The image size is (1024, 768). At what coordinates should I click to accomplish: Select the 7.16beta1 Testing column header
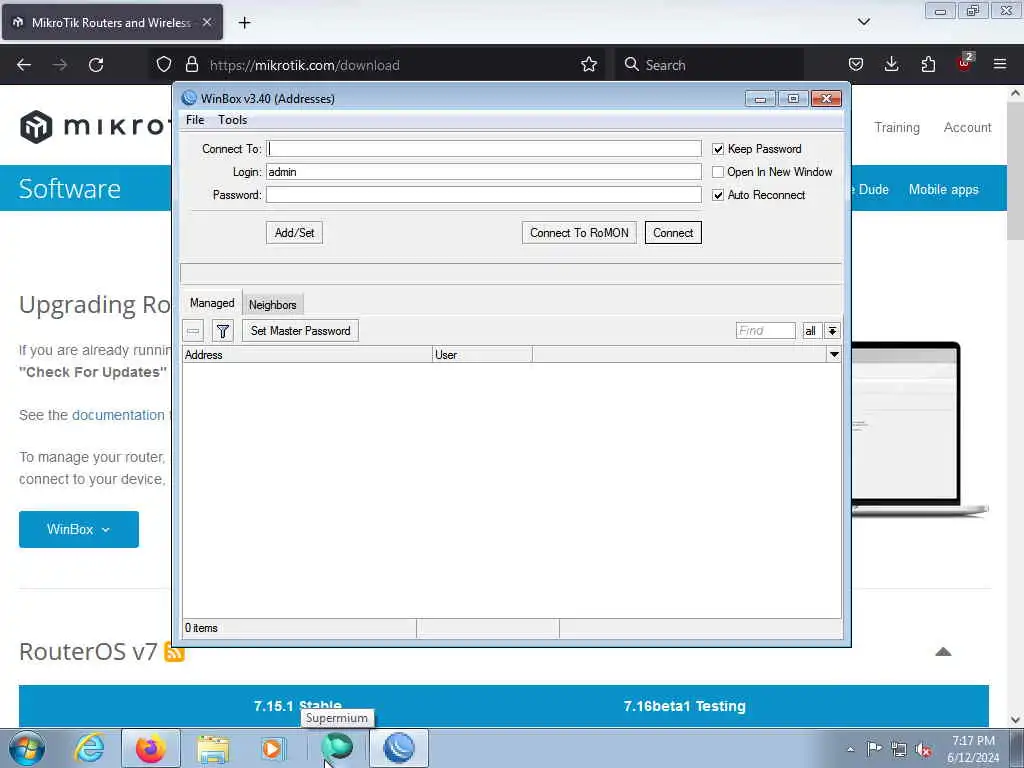coord(684,706)
